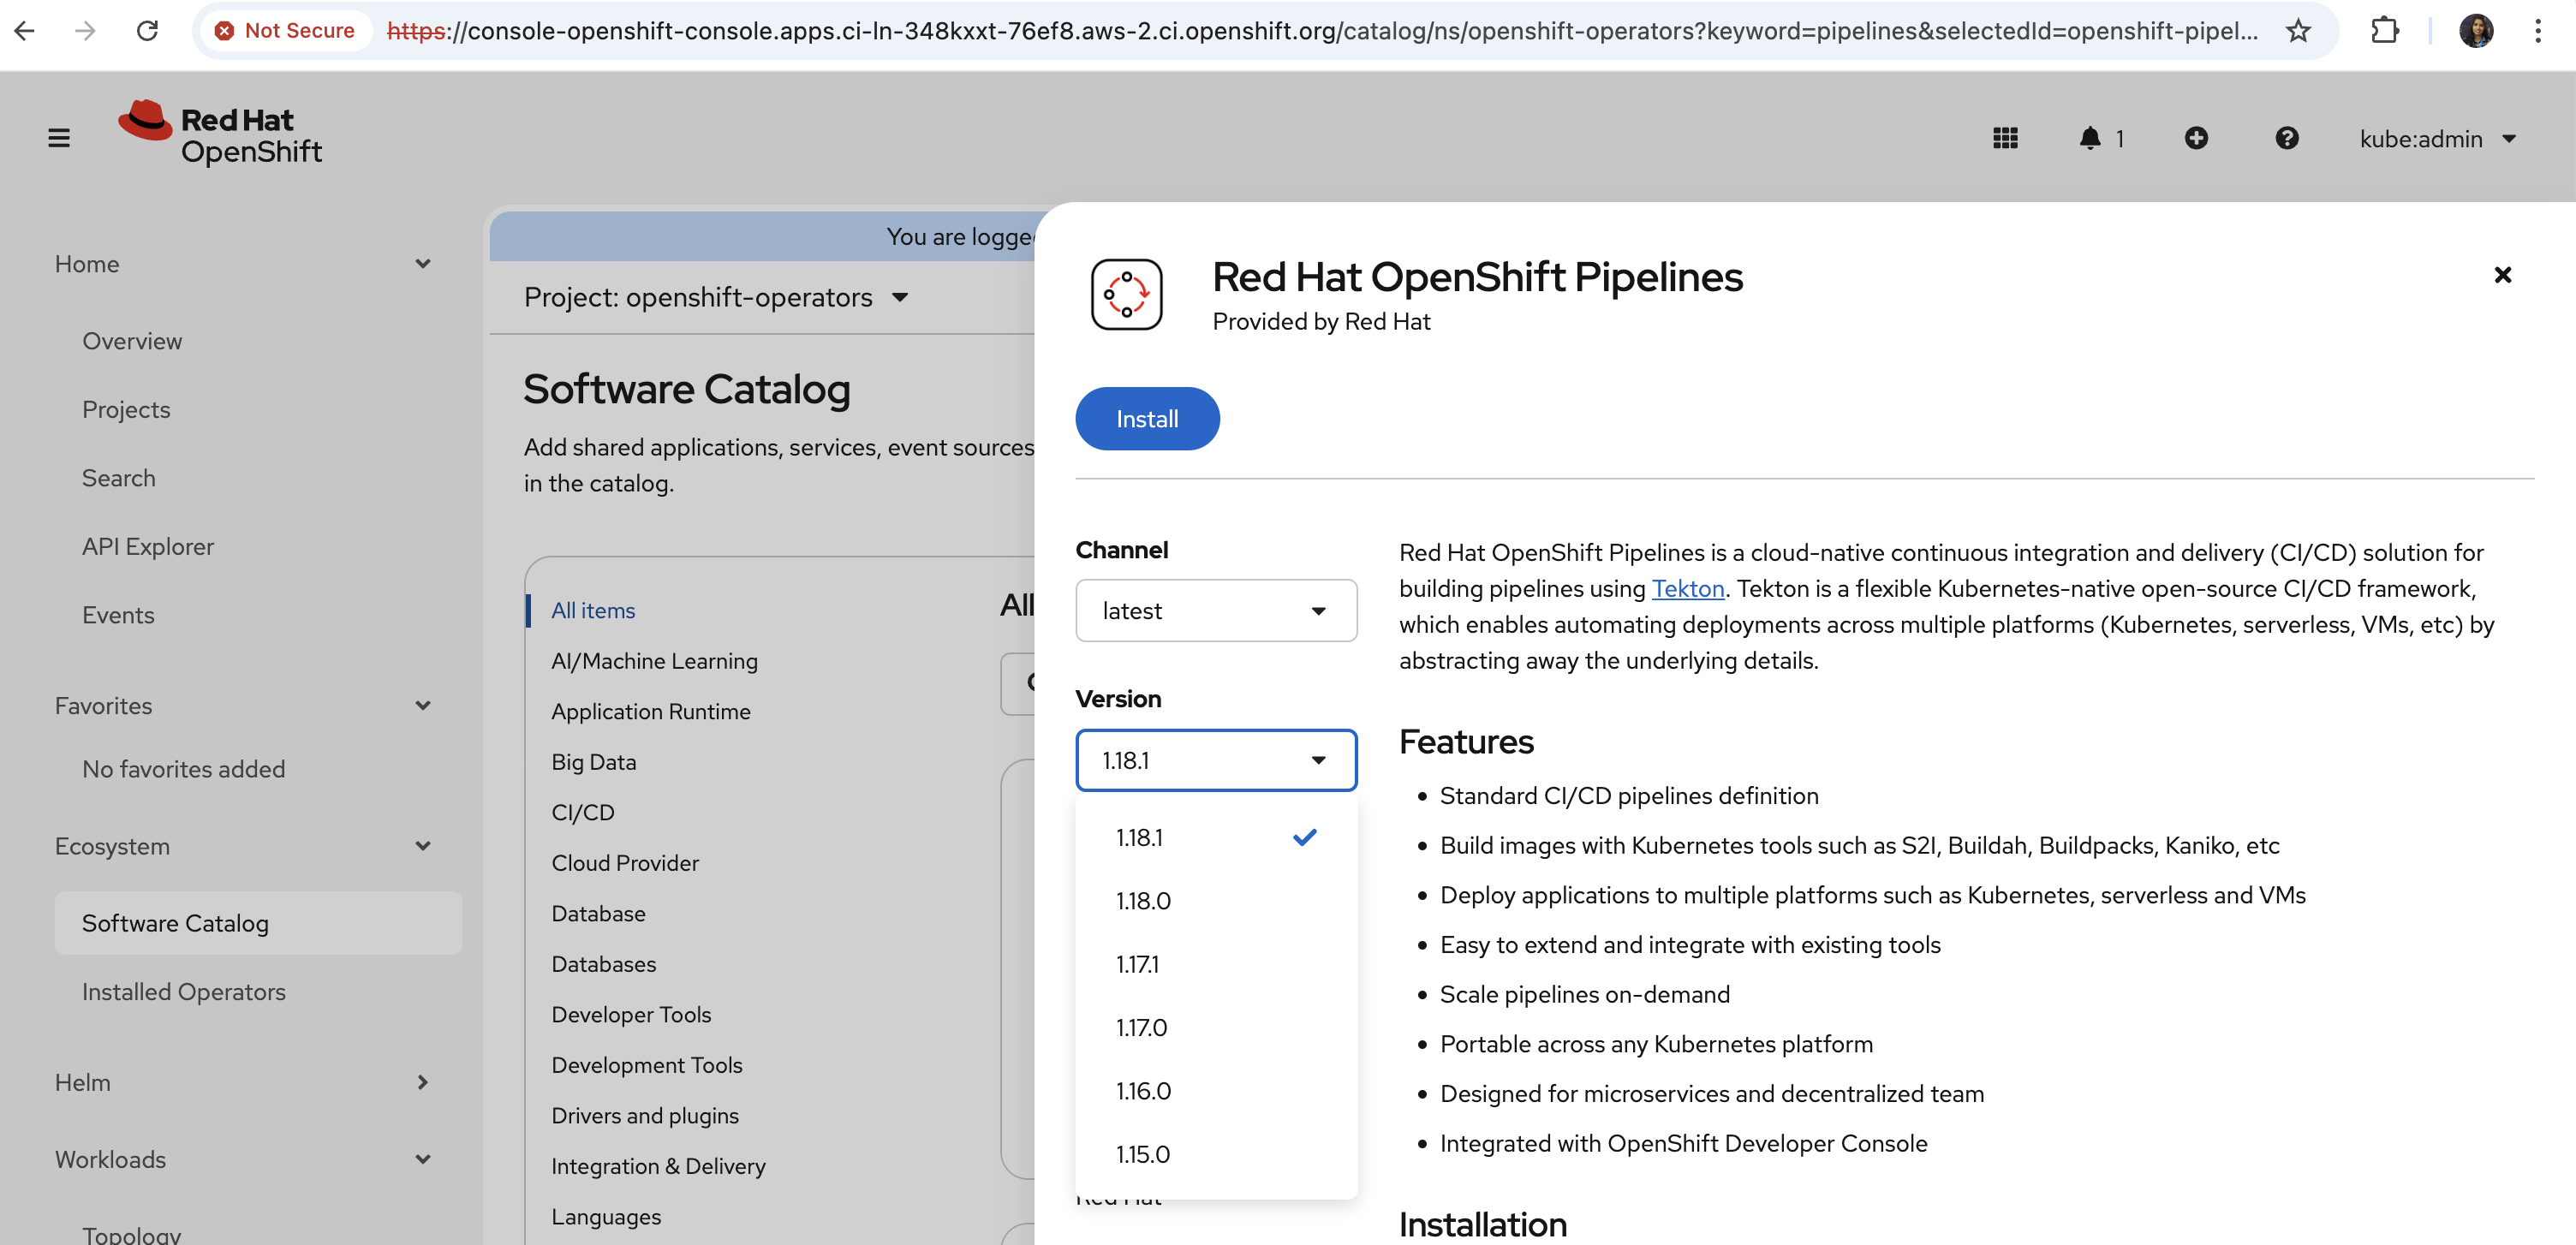Reload the page in the browser
This screenshot has height=1245, width=2576.
(x=147, y=31)
